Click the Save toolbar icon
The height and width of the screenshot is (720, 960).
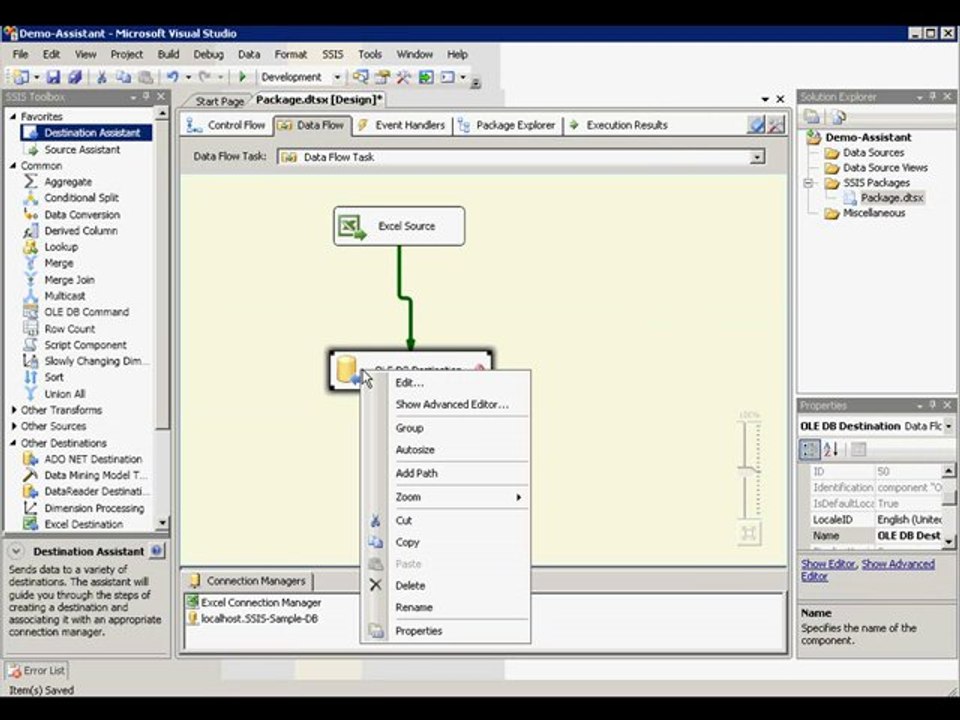click(53, 77)
